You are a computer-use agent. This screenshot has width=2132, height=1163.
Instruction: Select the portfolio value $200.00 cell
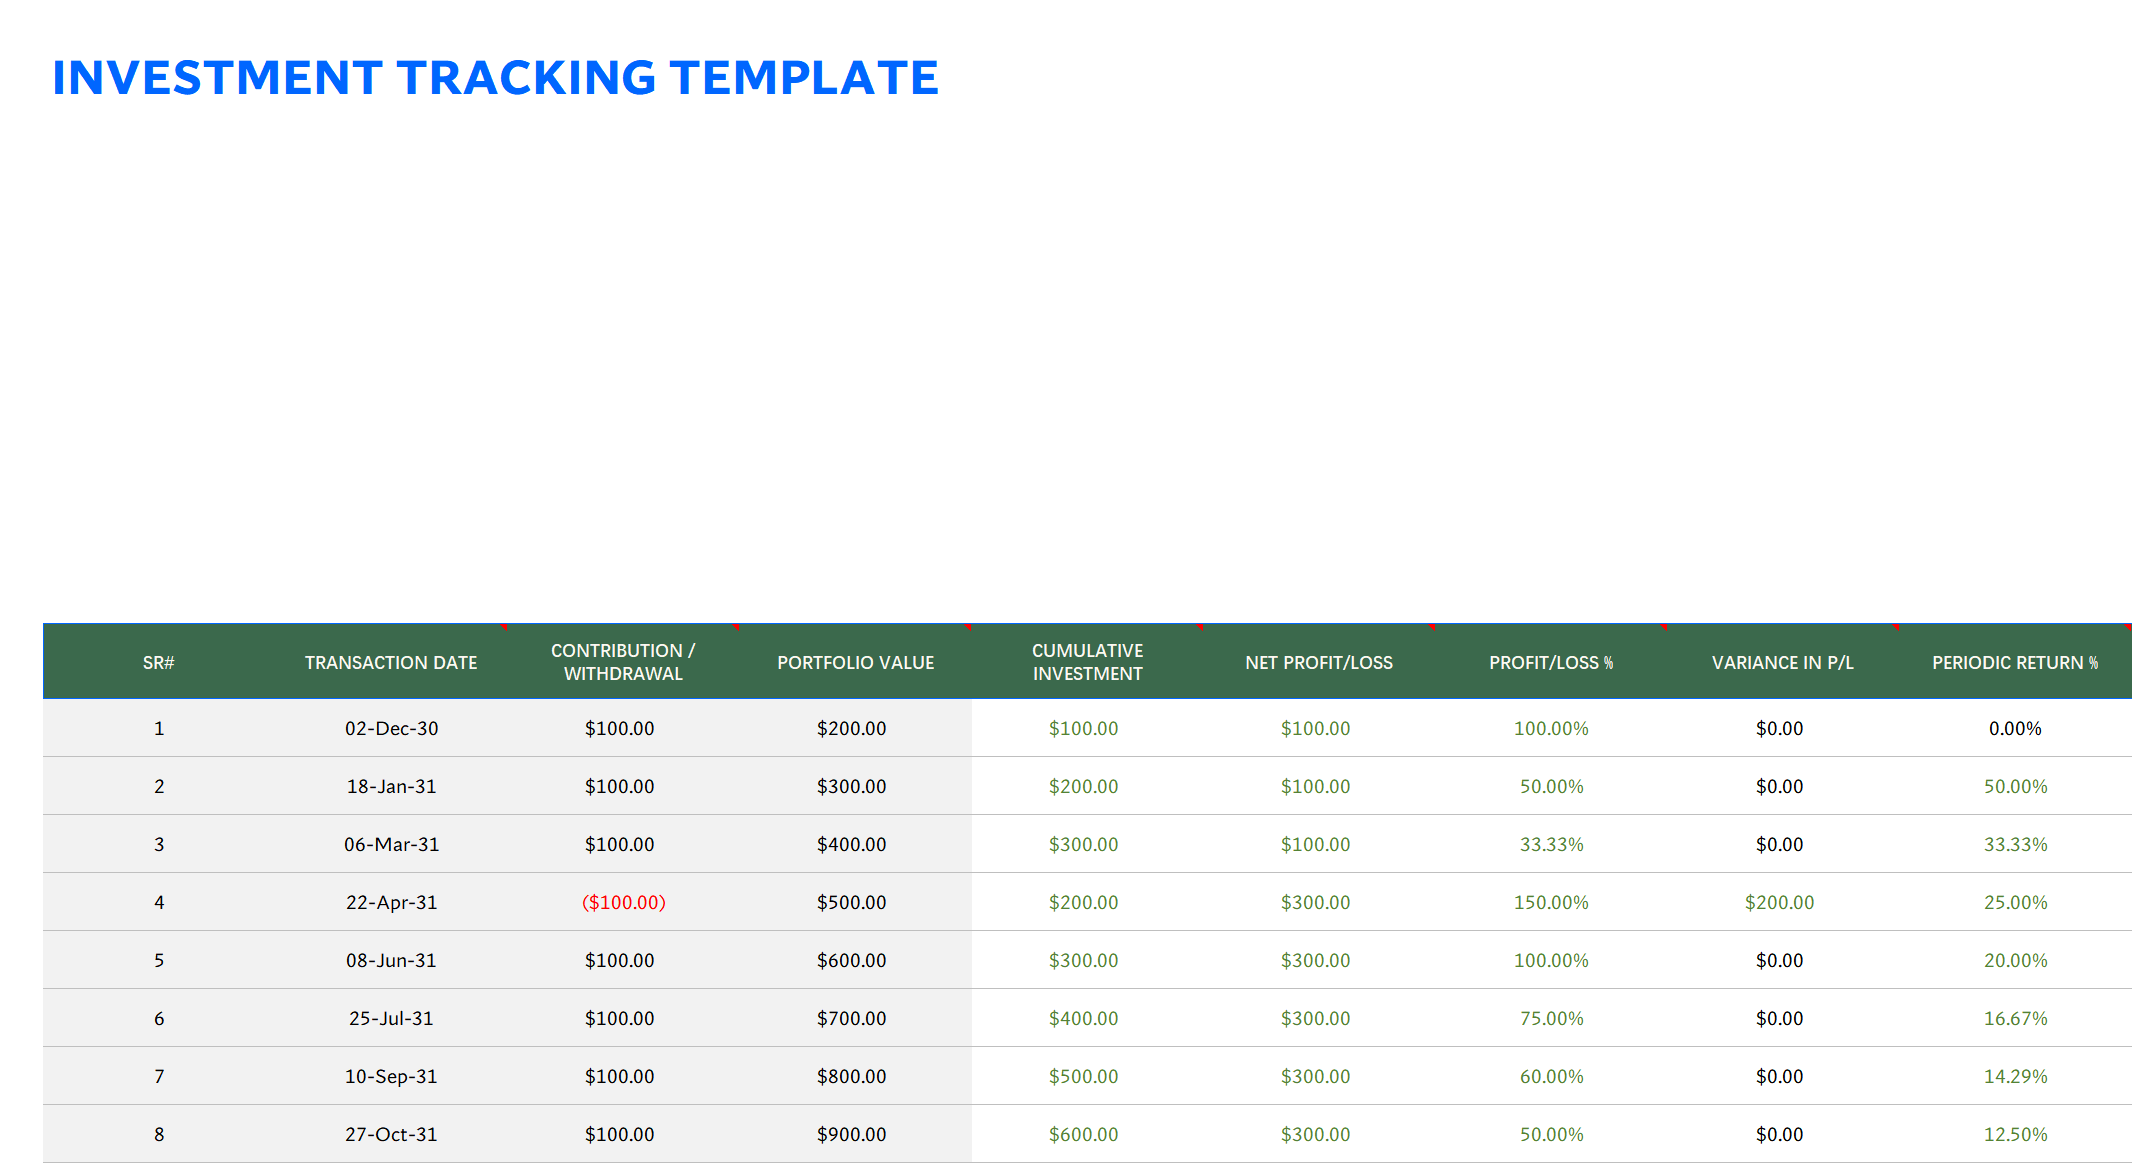(855, 728)
